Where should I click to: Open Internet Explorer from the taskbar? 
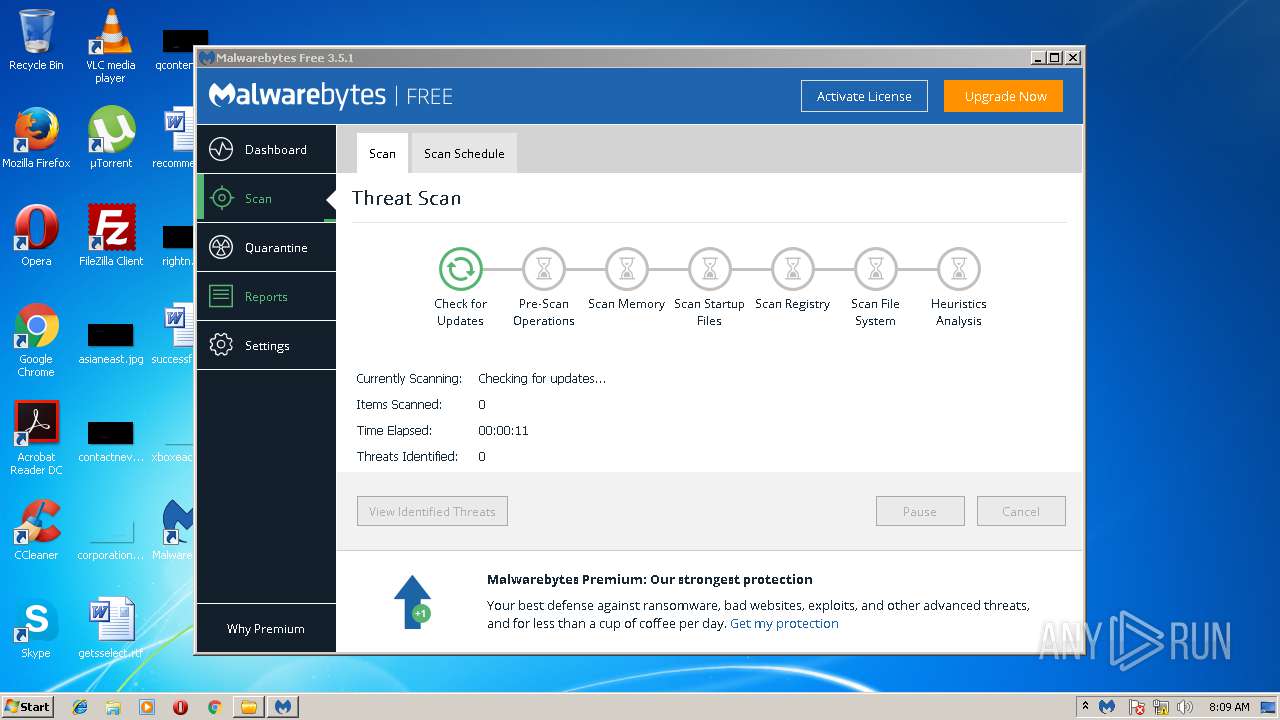(80, 707)
